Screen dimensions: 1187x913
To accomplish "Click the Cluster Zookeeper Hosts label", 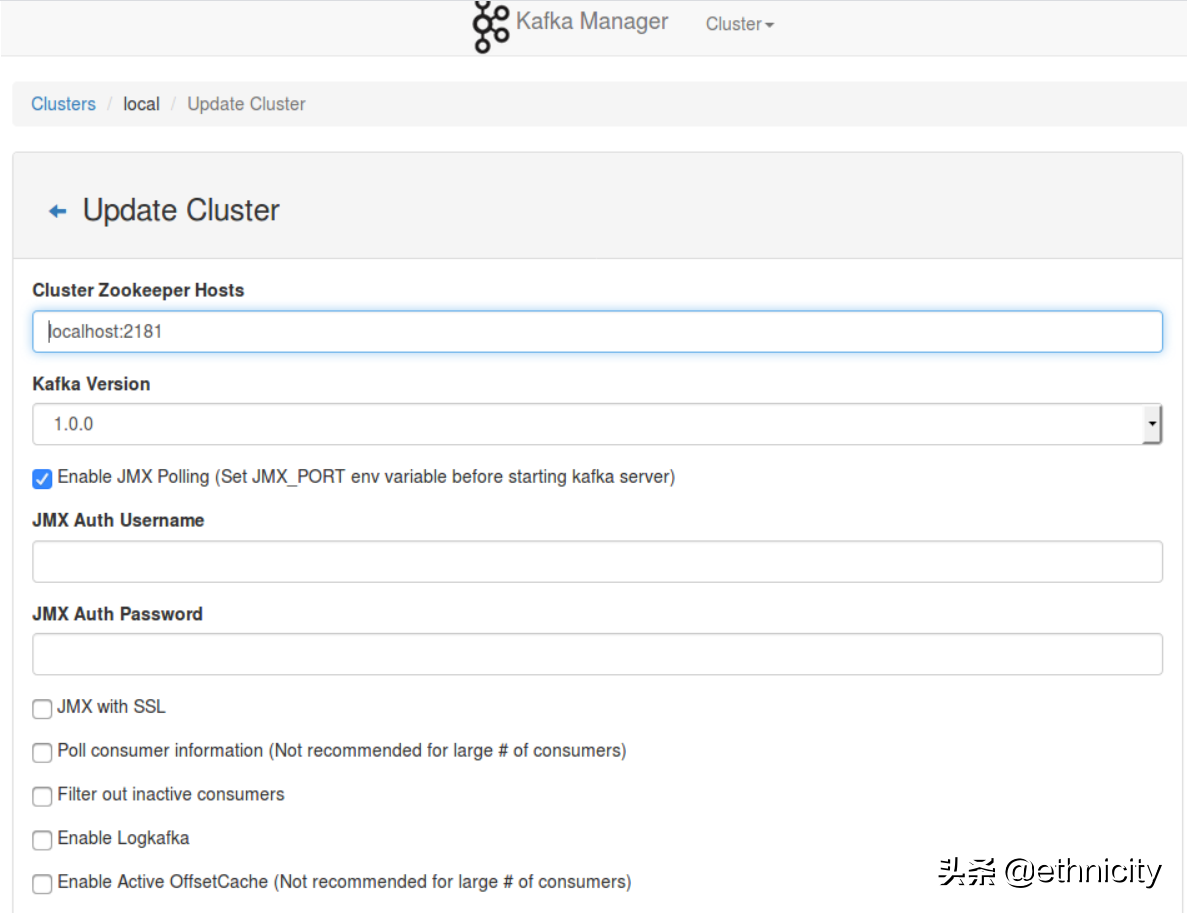I will point(138,290).
